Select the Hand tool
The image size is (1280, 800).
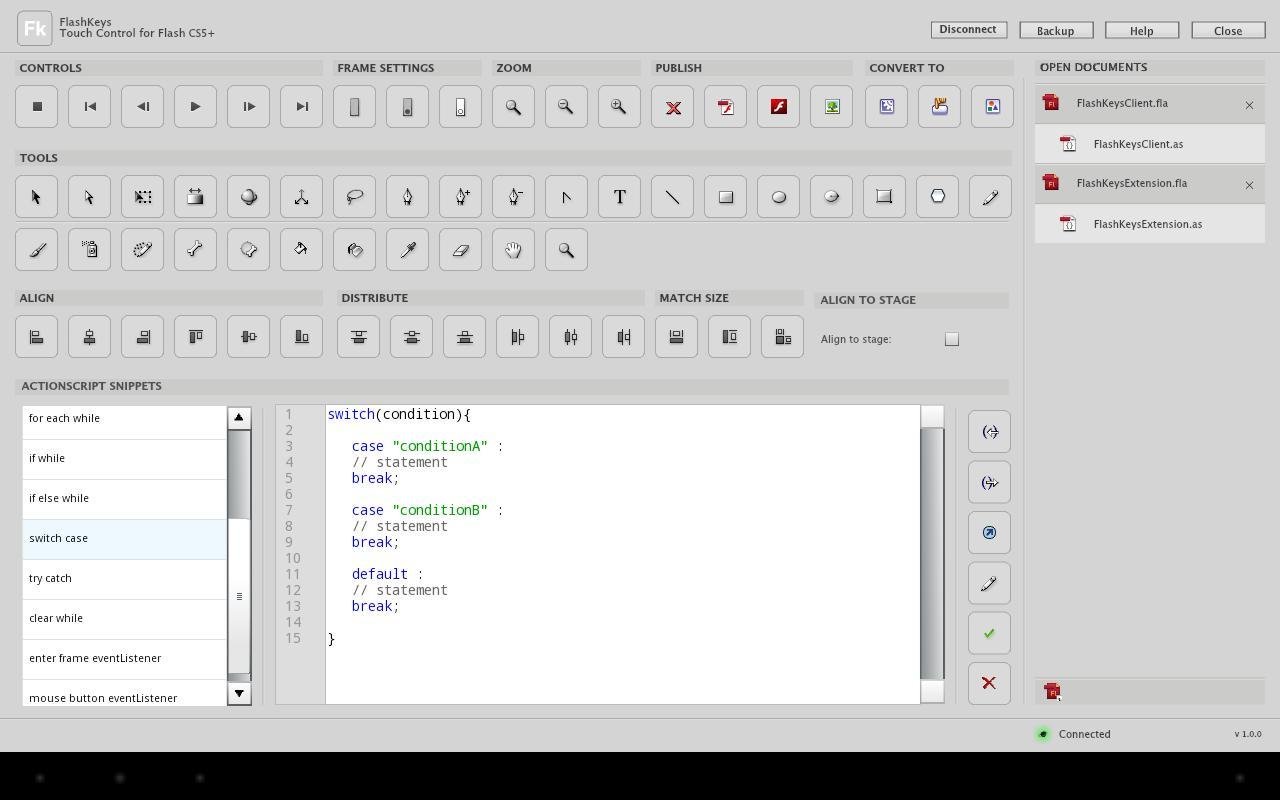pyautogui.click(x=514, y=250)
